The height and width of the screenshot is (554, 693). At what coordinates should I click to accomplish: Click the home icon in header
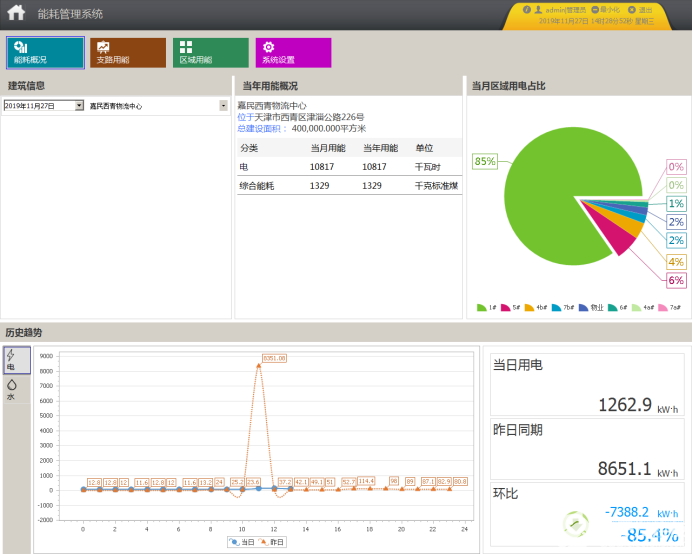tap(16, 12)
